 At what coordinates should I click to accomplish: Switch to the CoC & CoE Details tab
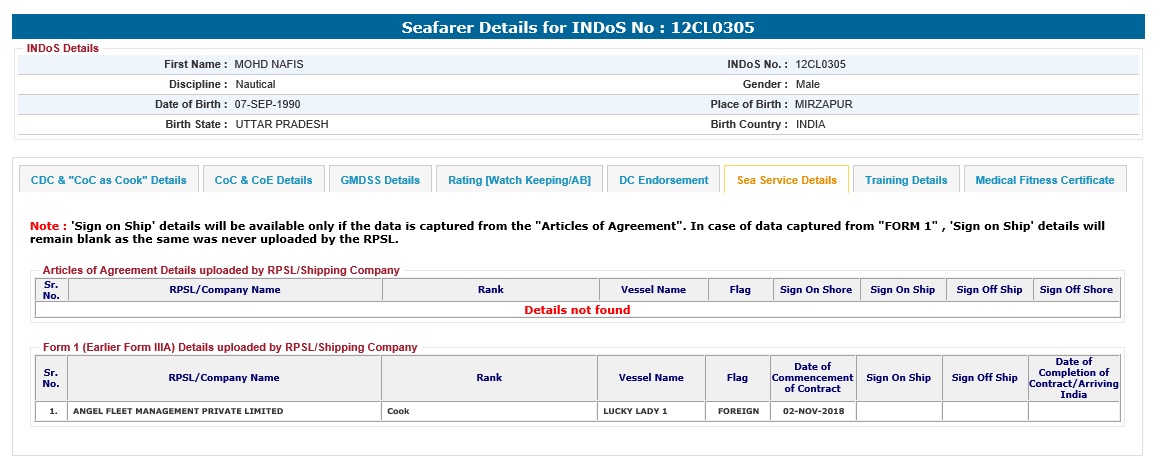point(263,180)
